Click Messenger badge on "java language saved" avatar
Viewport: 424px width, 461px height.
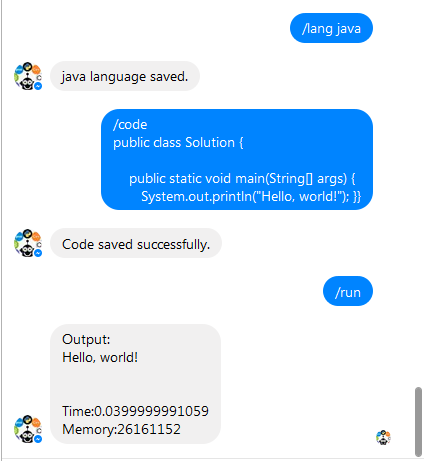(38, 86)
